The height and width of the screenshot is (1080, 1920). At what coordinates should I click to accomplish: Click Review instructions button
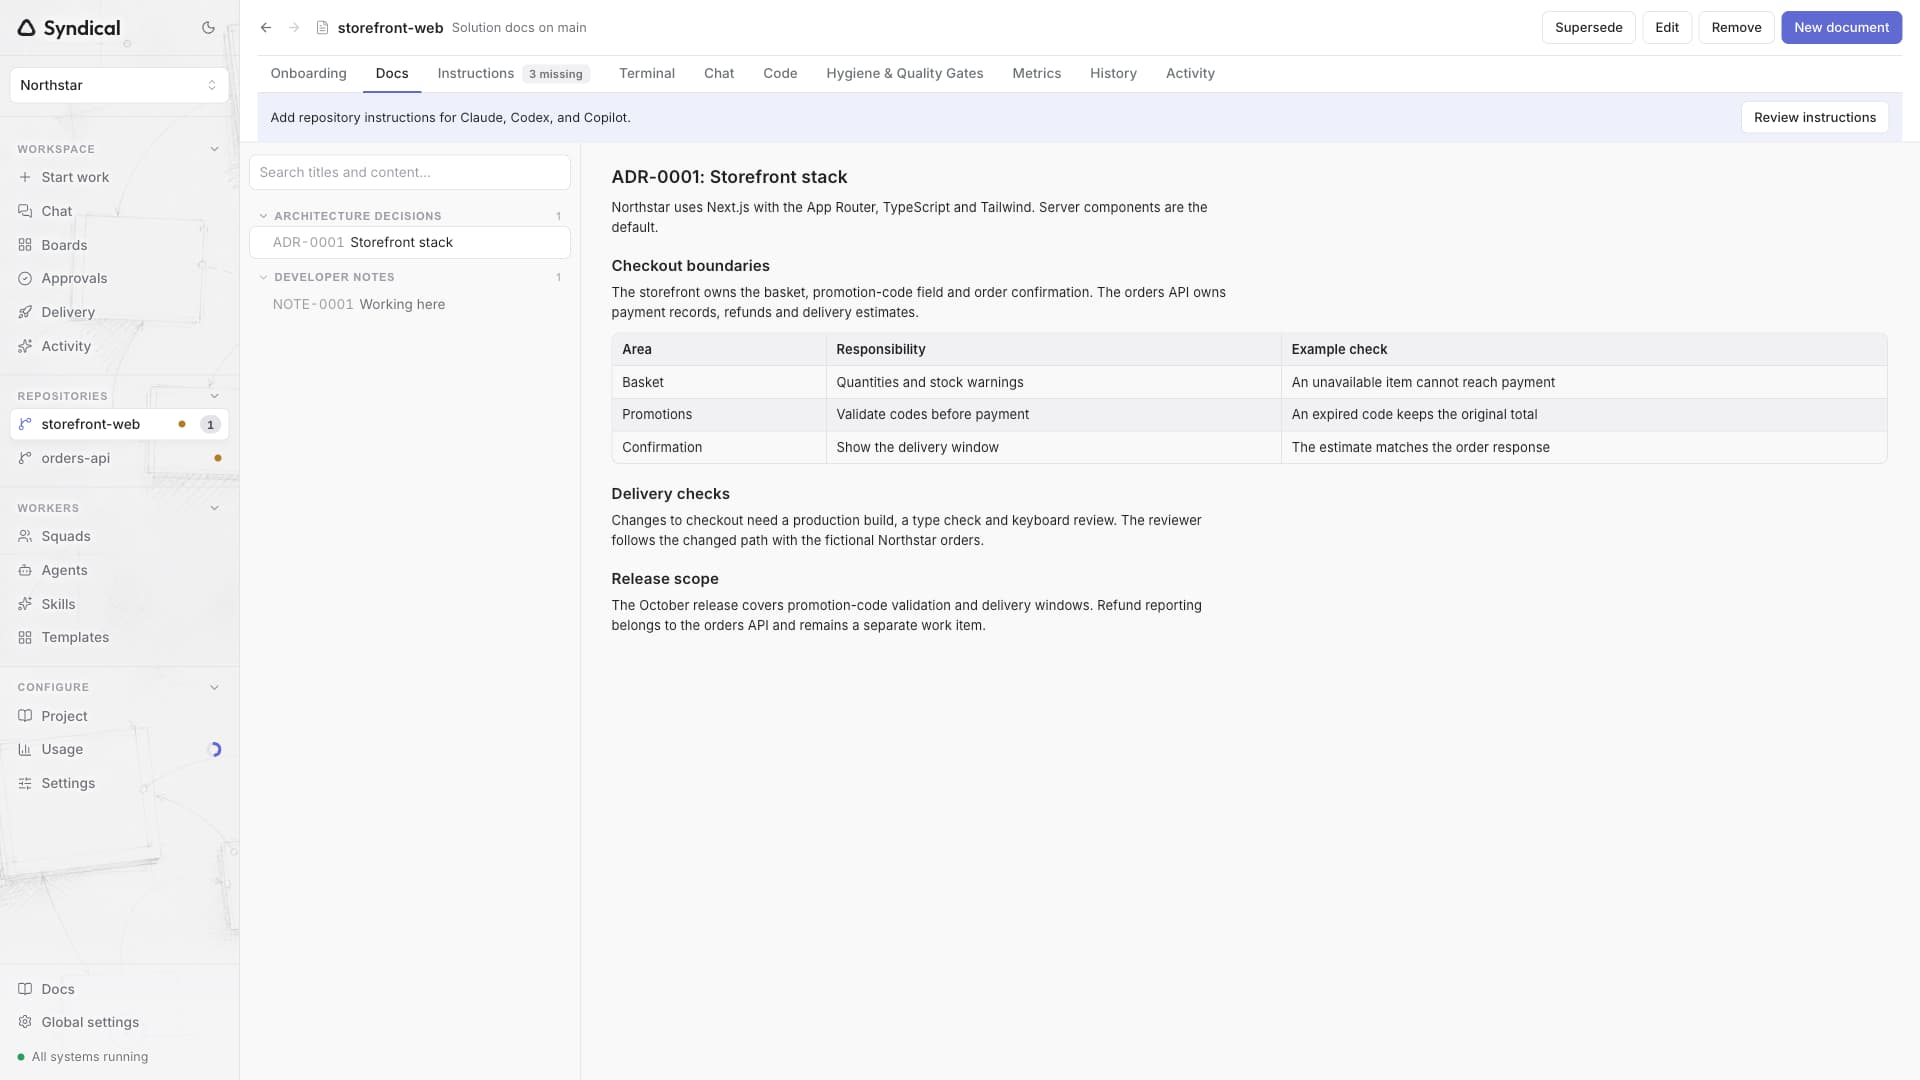(x=1814, y=117)
